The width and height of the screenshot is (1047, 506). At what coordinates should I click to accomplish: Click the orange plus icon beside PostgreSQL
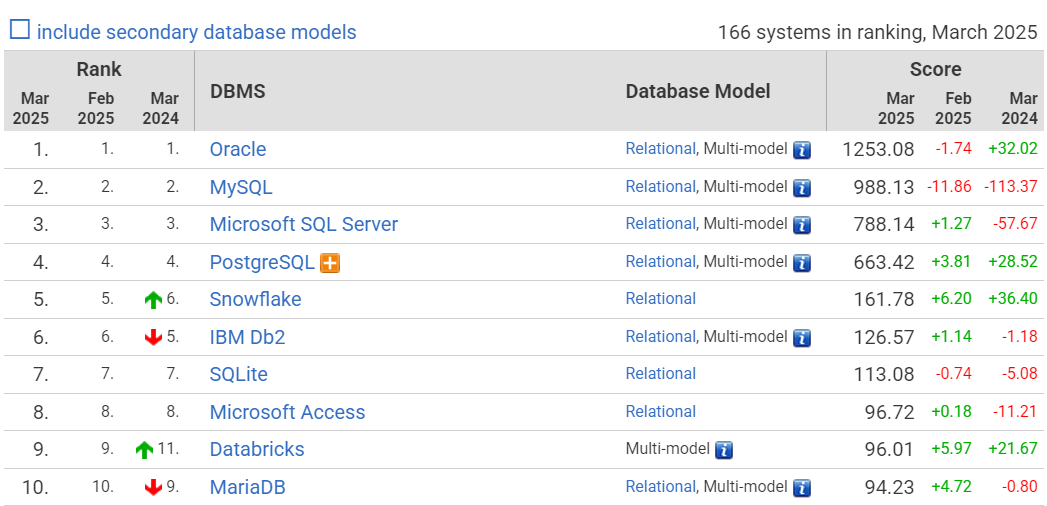pos(330,263)
